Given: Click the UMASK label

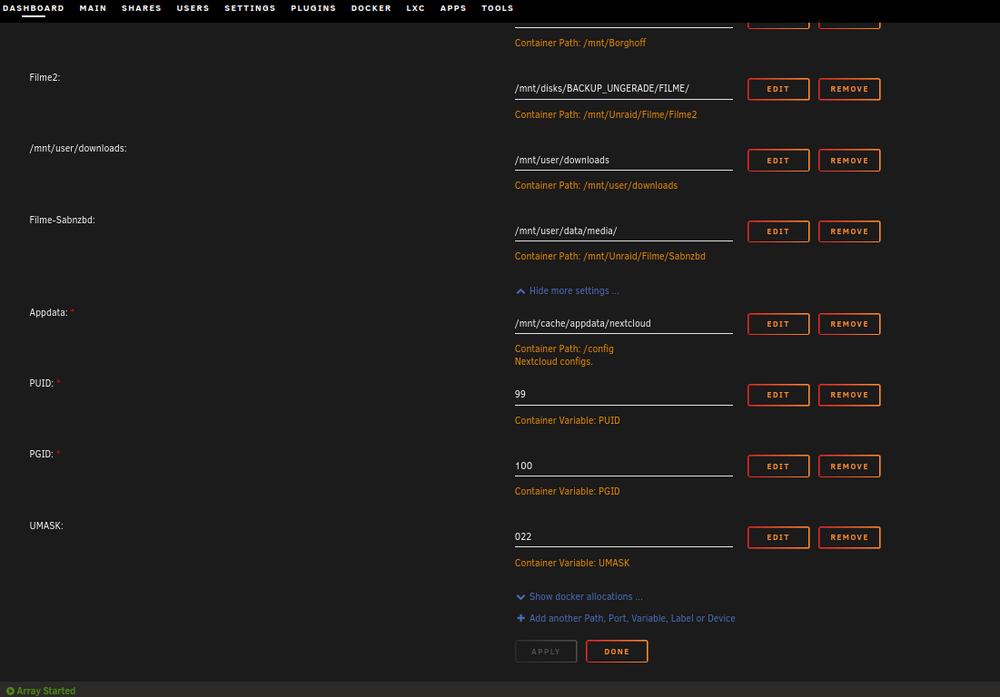Looking at the screenshot, I should click(x=46, y=526).
